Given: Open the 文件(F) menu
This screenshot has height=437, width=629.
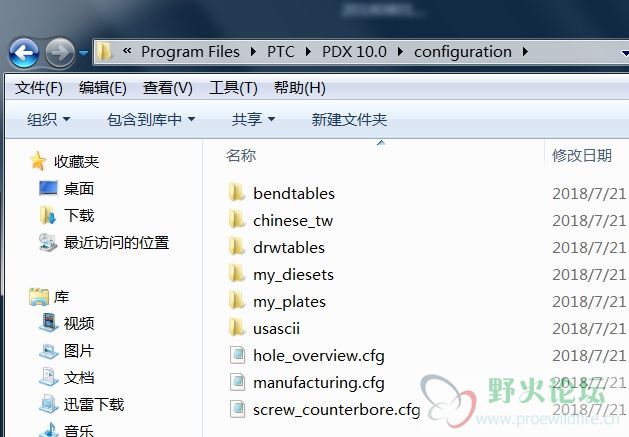Looking at the screenshot, I should [x=39, y=88].
